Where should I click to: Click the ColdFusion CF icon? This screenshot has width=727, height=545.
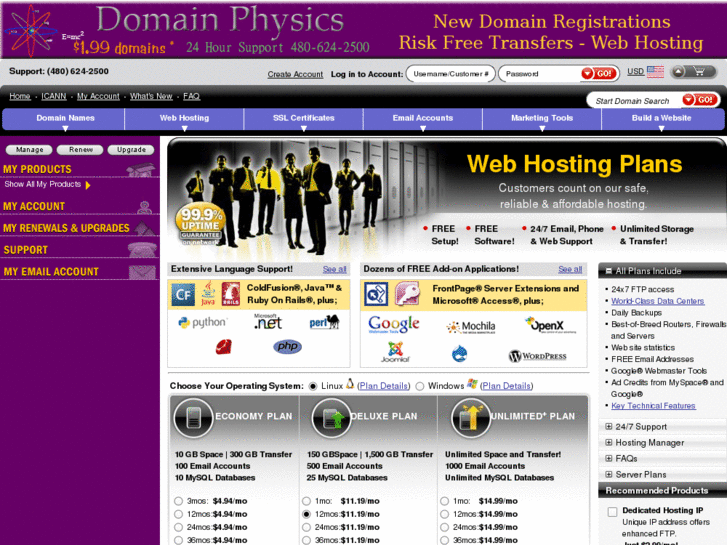[x=183, y=295]
